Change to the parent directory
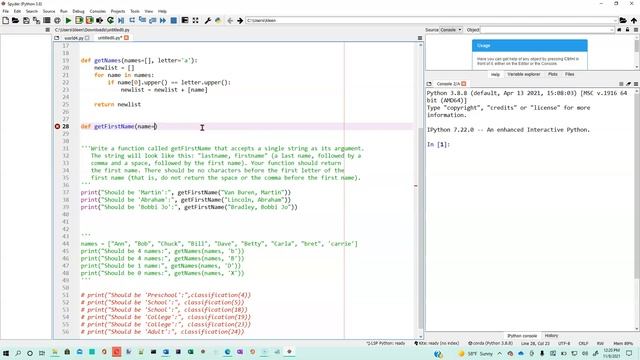The height and width of the screenshot is (360, 640). click(633, 20)
